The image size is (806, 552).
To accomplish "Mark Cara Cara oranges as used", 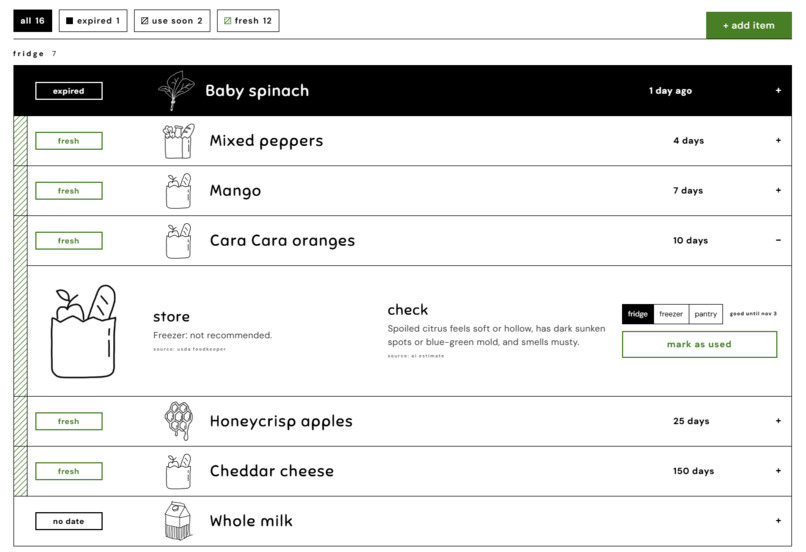I will [x=699, y=344].
